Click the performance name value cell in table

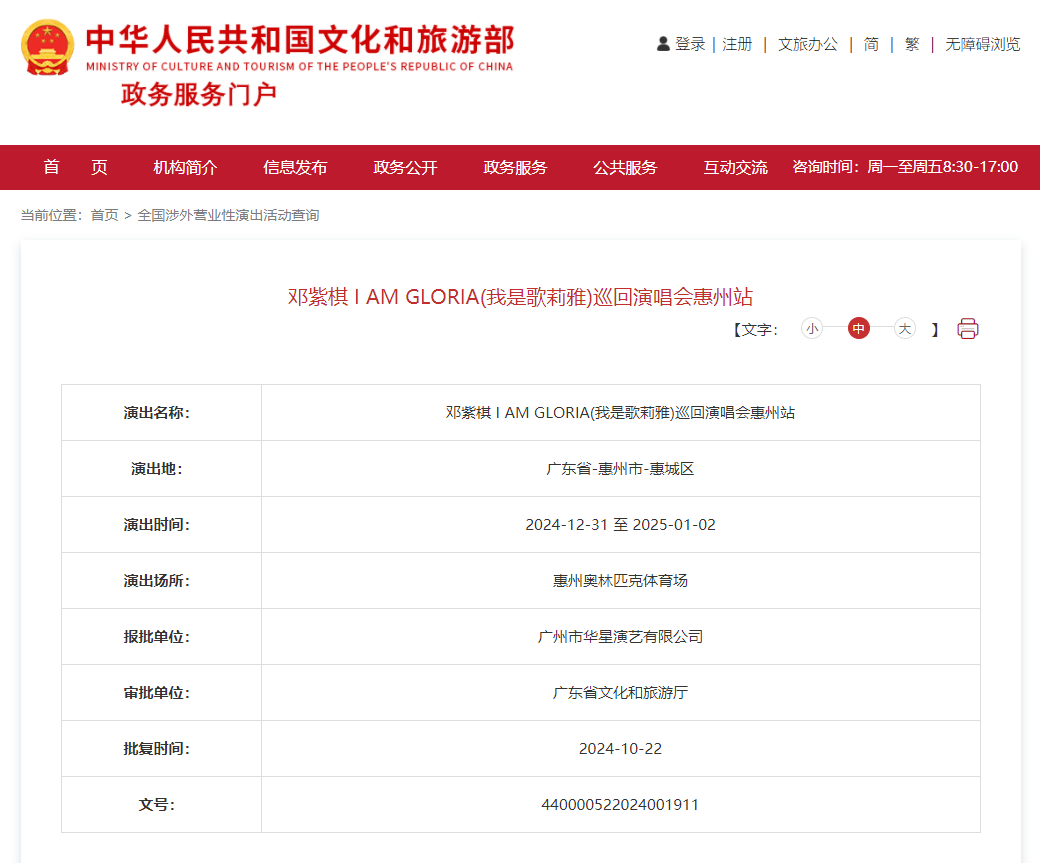tap(620, 413)
